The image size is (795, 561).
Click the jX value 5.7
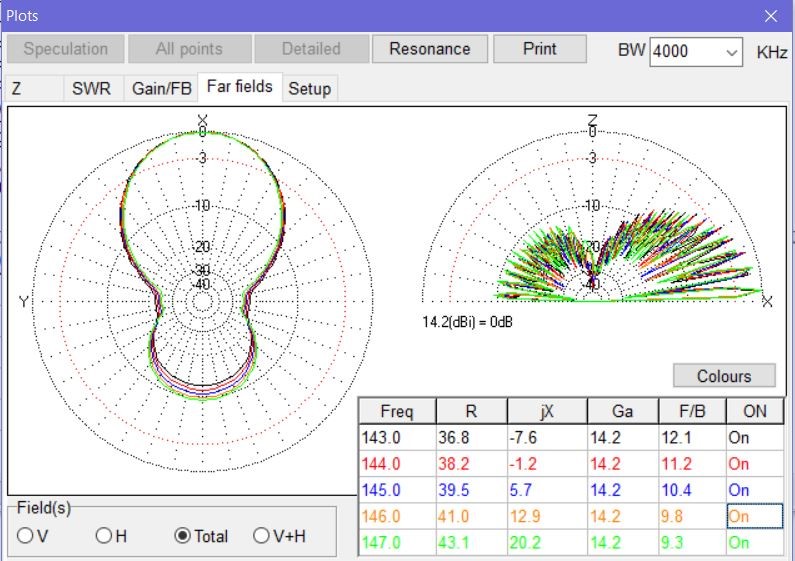547,490
